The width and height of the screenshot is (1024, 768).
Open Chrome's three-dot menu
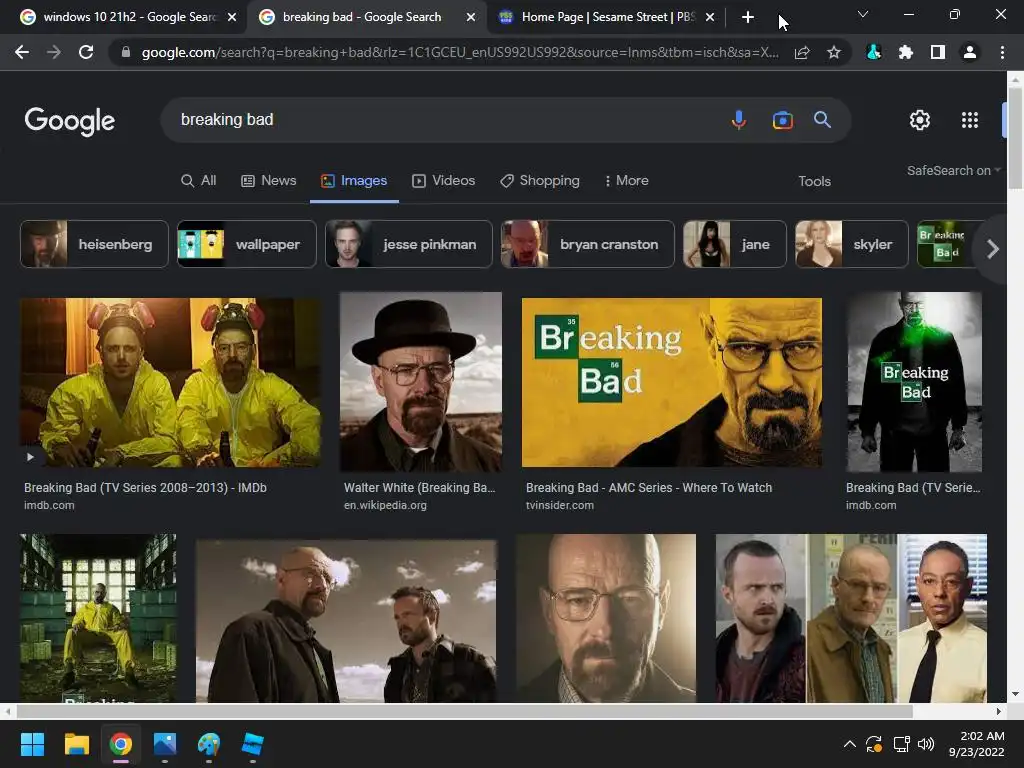pos(1002,52)
